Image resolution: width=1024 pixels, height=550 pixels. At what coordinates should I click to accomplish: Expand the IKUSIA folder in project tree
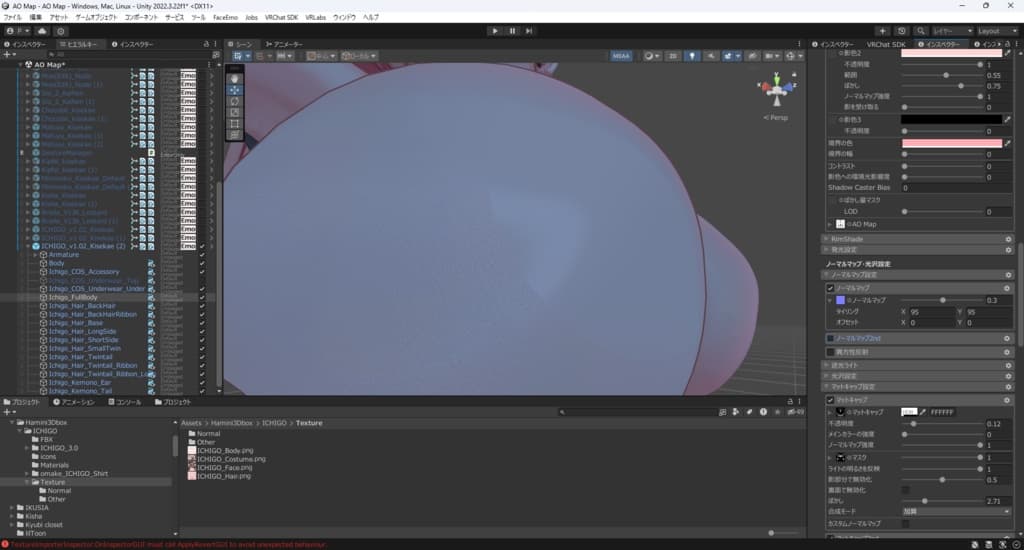14,508
